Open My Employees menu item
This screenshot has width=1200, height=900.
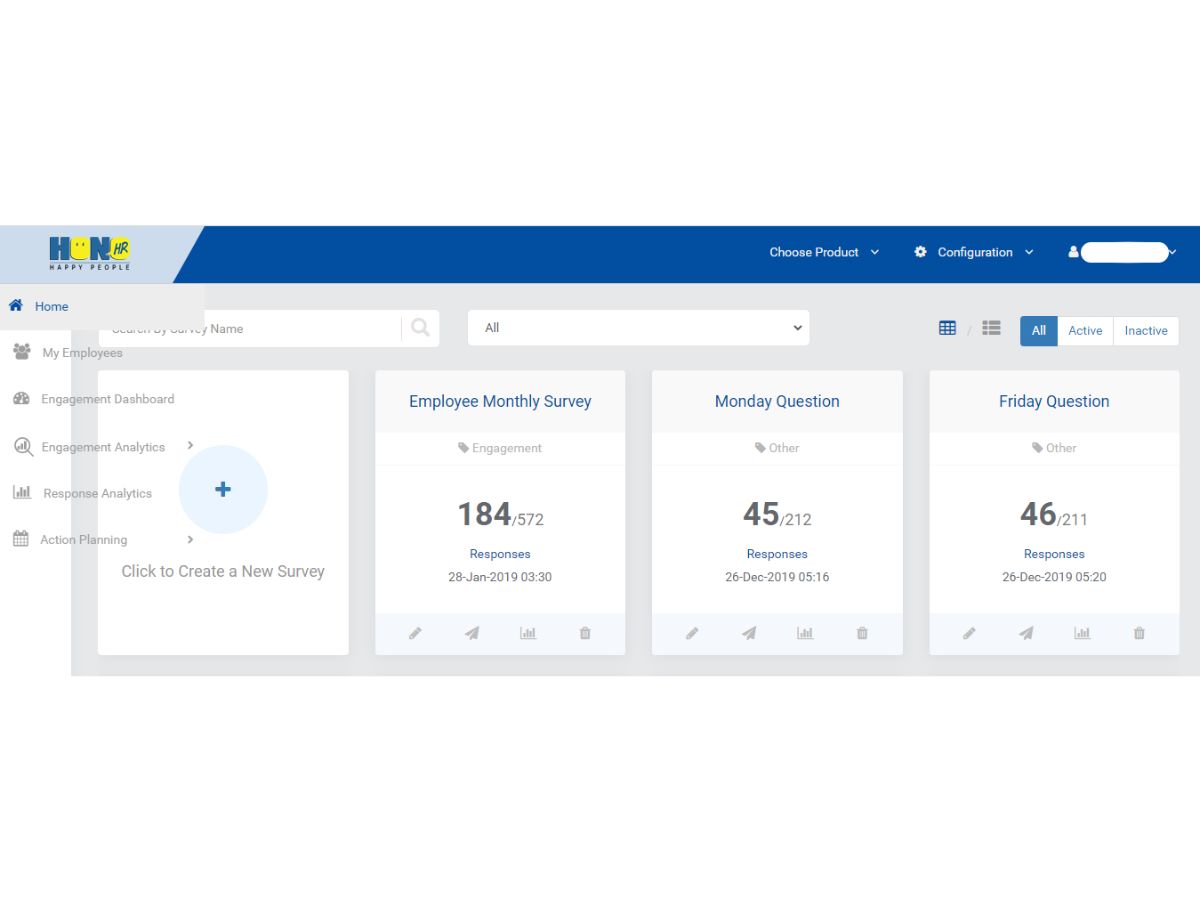tap(82, 352)
